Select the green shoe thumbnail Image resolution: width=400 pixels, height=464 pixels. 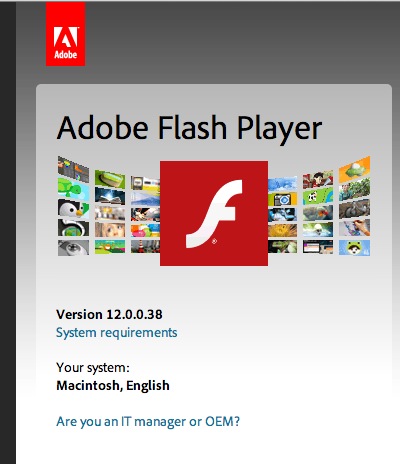pyautogui.click(x=110, y=179)
